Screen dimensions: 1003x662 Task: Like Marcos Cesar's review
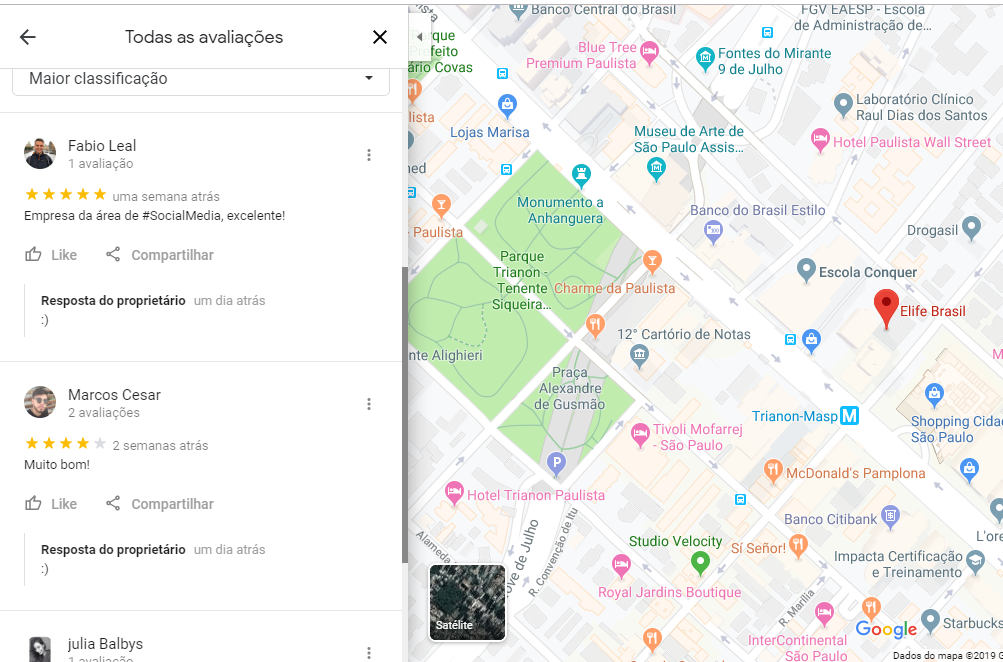pyautogui.click(x=51, y=504)
